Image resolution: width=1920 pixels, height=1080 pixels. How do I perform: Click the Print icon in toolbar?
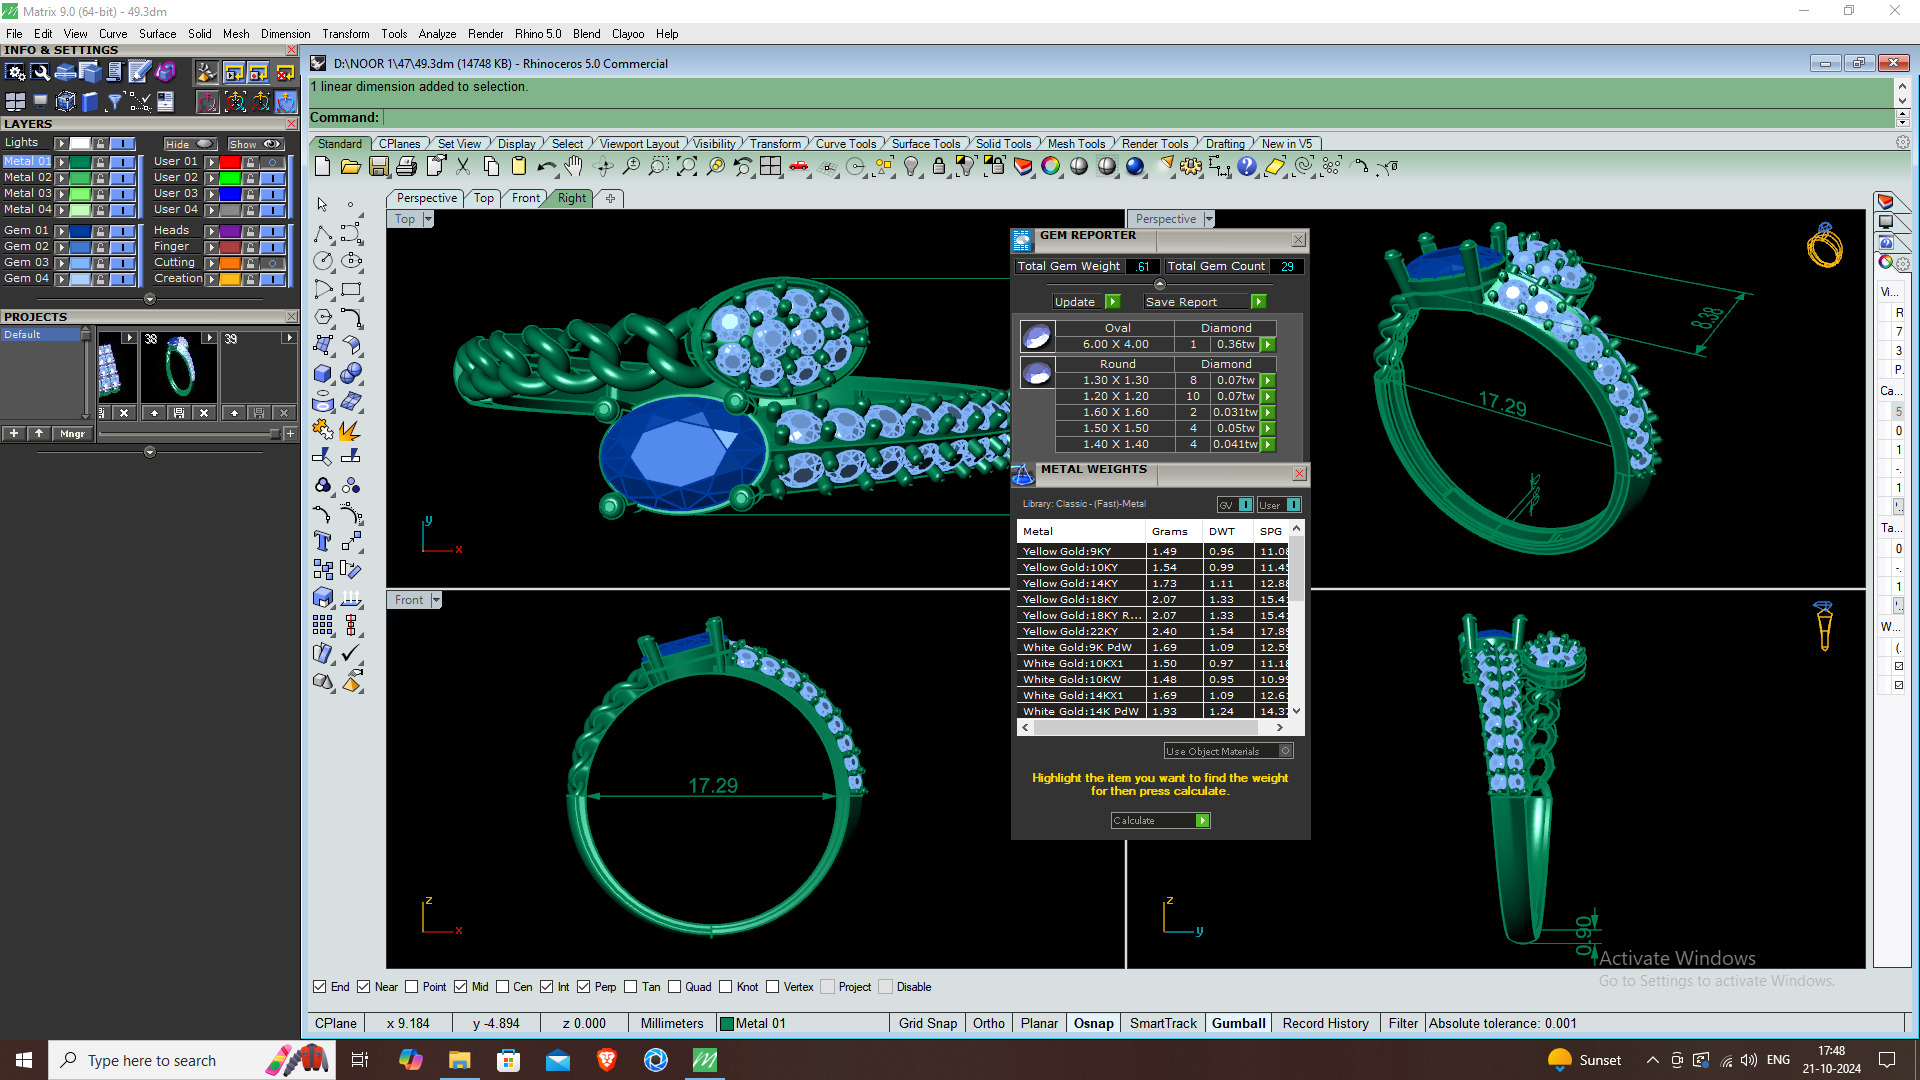coord(407,167)
